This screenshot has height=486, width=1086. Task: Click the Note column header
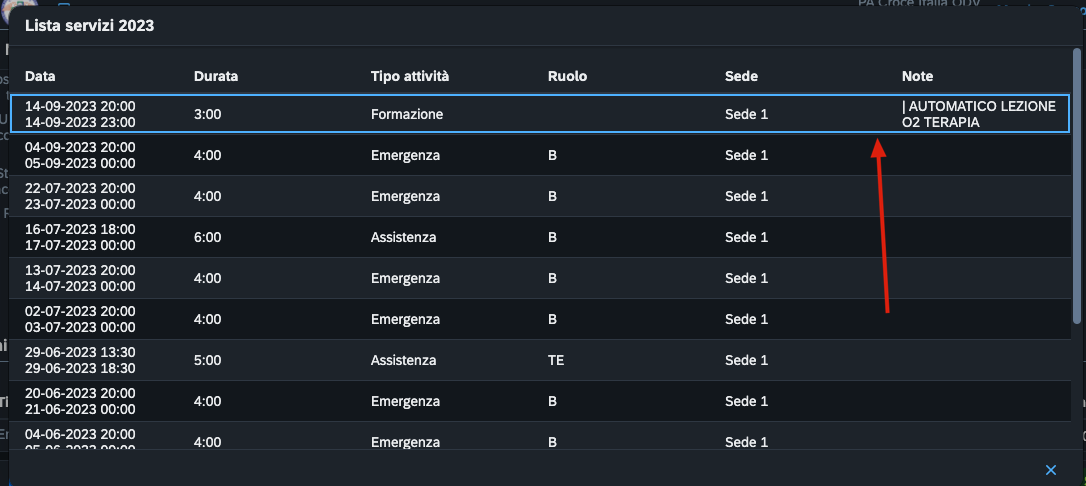(917, 77)
